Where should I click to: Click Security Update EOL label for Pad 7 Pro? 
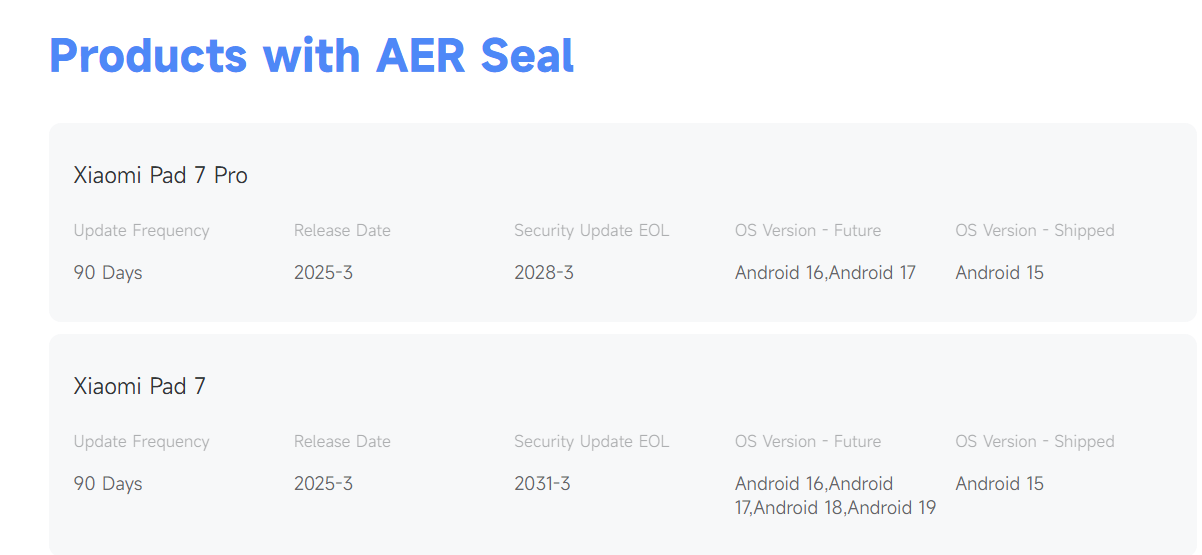[x=591, y=230]
